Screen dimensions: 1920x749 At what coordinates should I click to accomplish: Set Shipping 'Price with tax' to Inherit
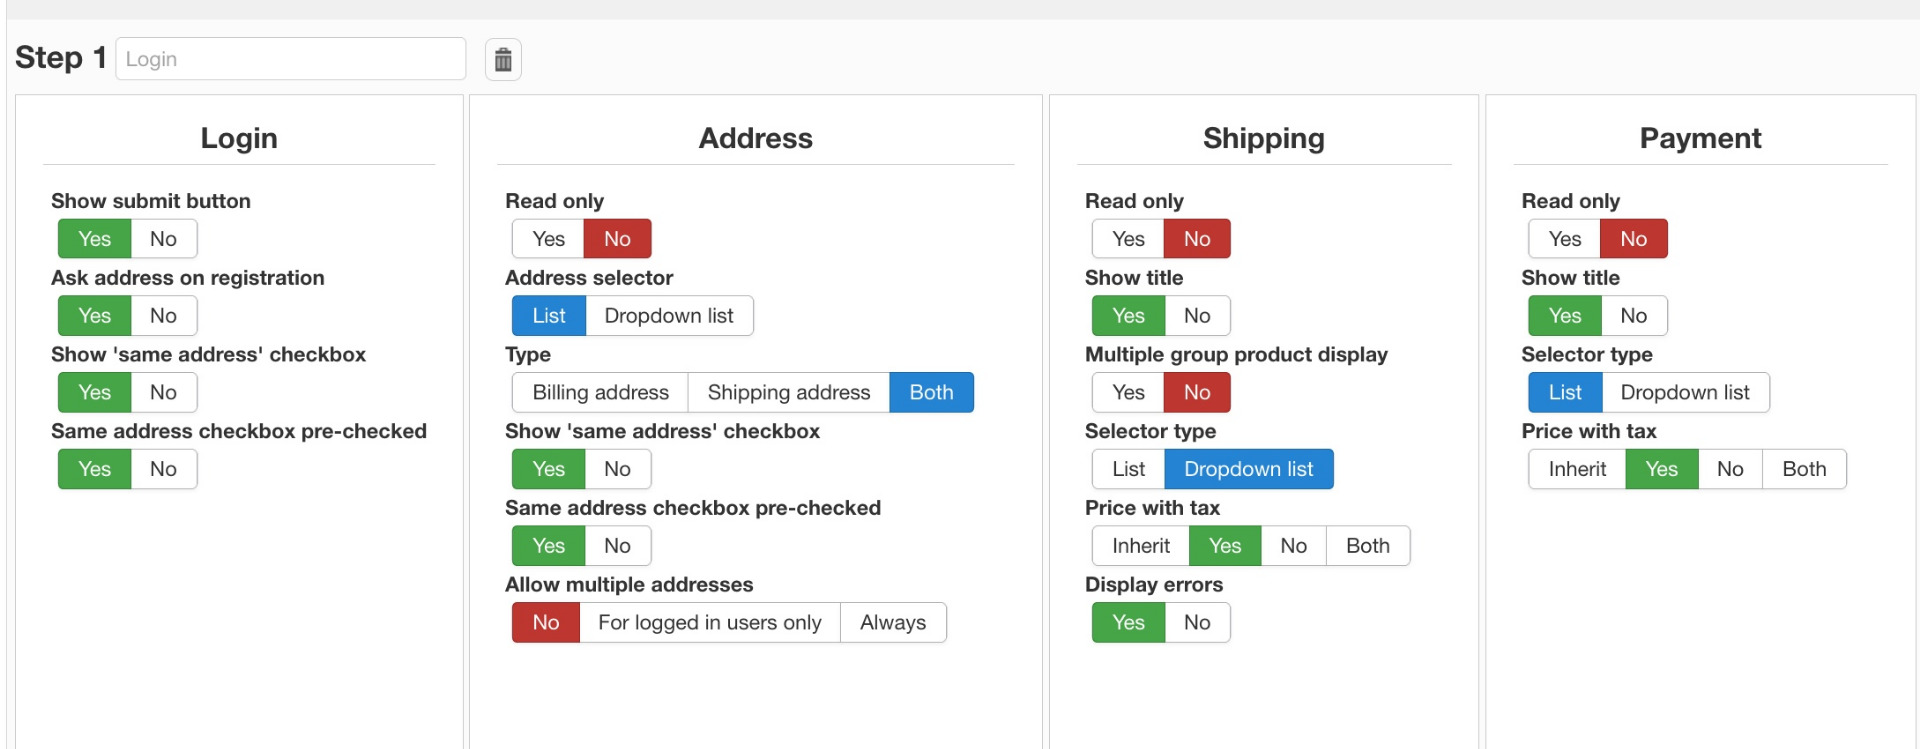click(x=1140, y=546)
